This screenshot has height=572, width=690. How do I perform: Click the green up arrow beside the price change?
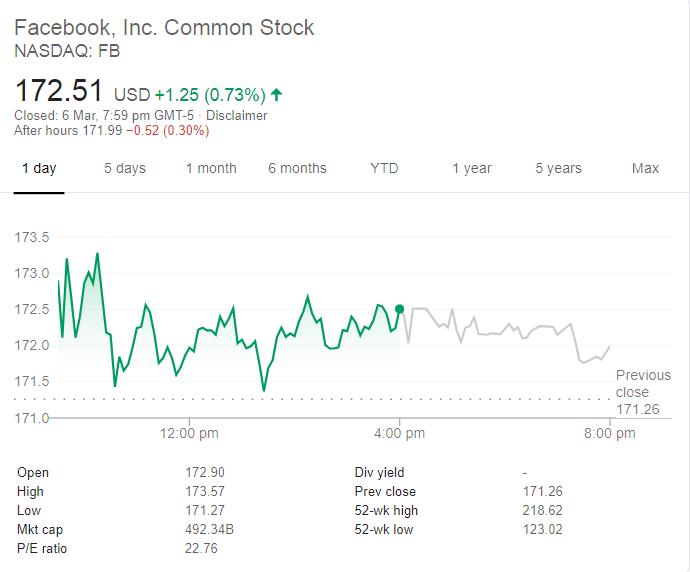click(276, 95)
